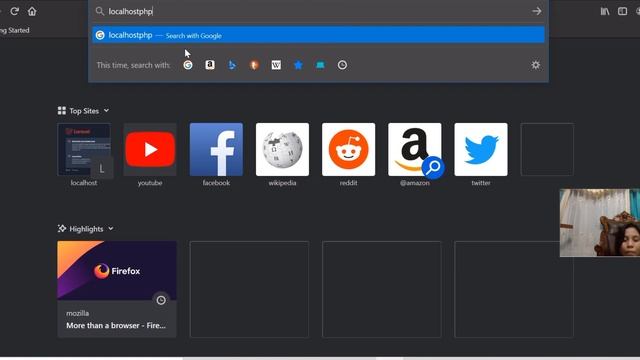Open the Getting Started bookmark

pos(15,30)
